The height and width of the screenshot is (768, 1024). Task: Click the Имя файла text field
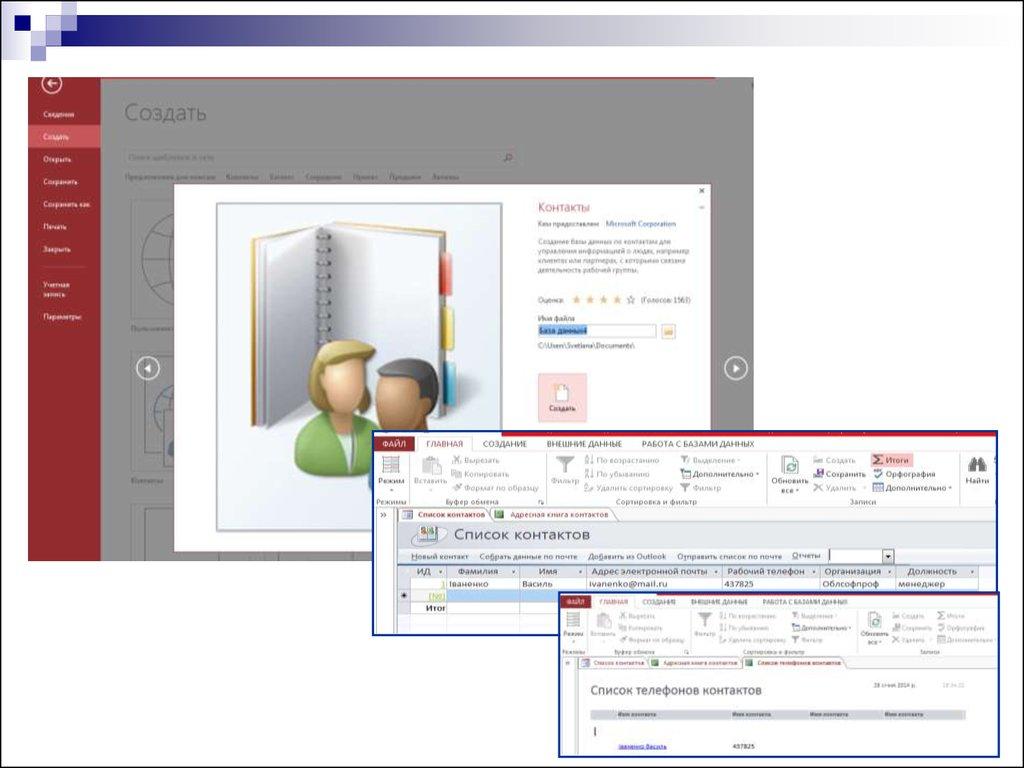click(597, 331)
